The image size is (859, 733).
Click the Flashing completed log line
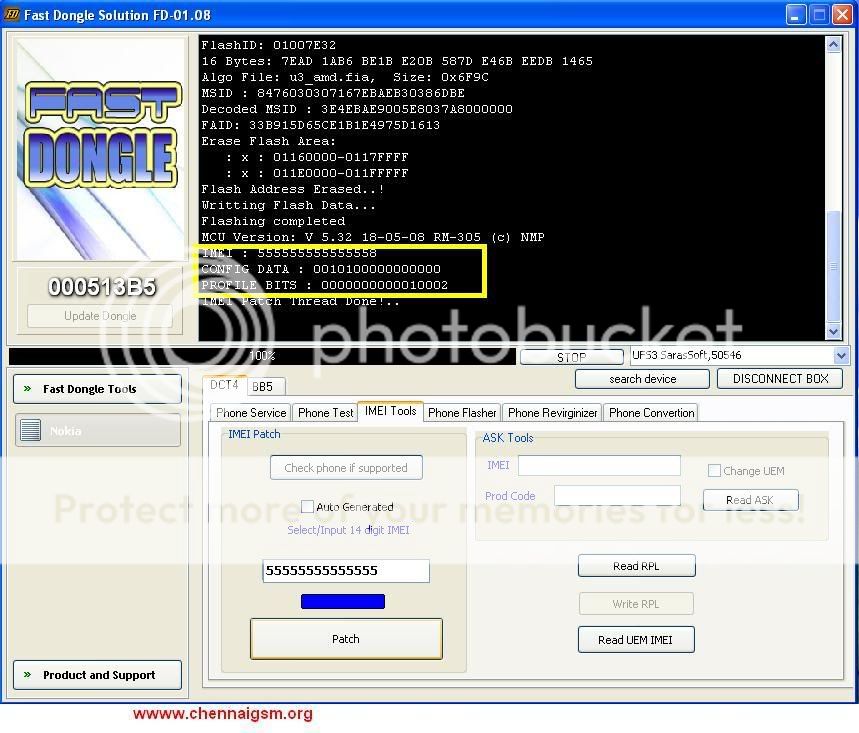point(273,221)
